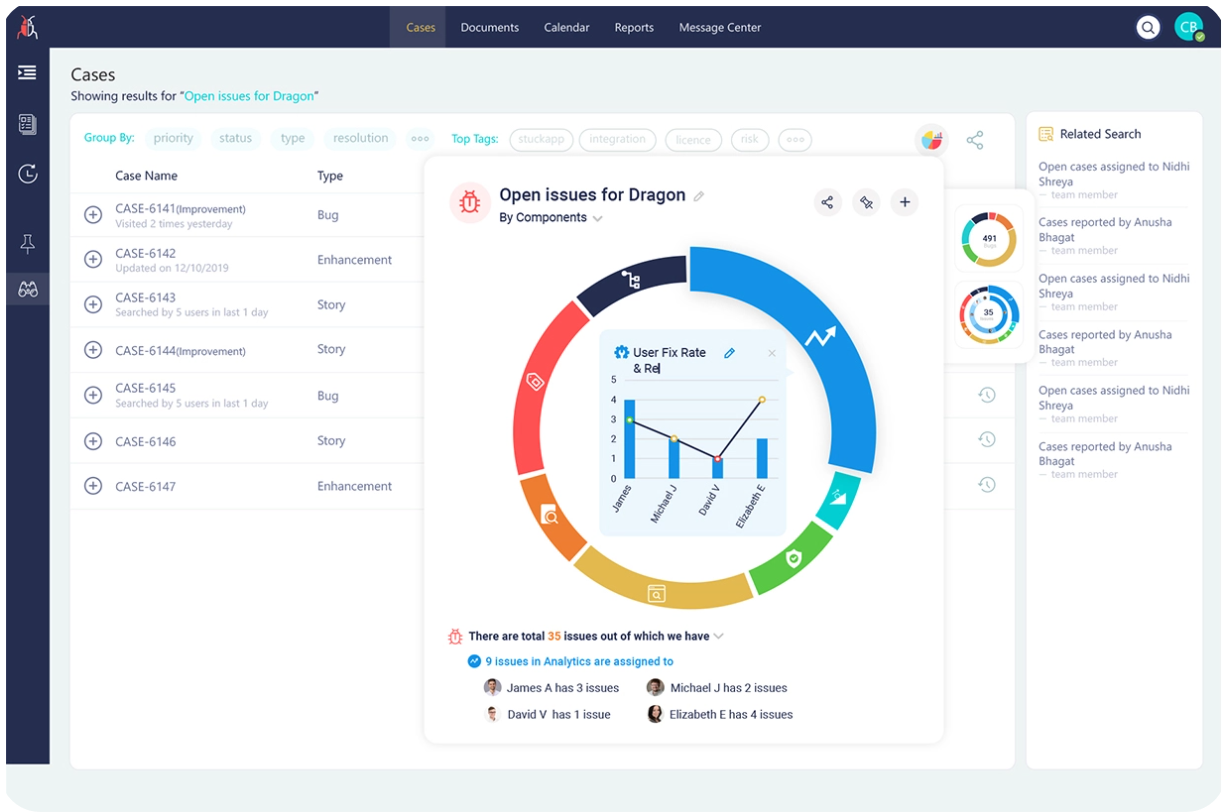Click the Open issues for Dragon search link
The image size is (1227, 812).
[x=250, y=96]
